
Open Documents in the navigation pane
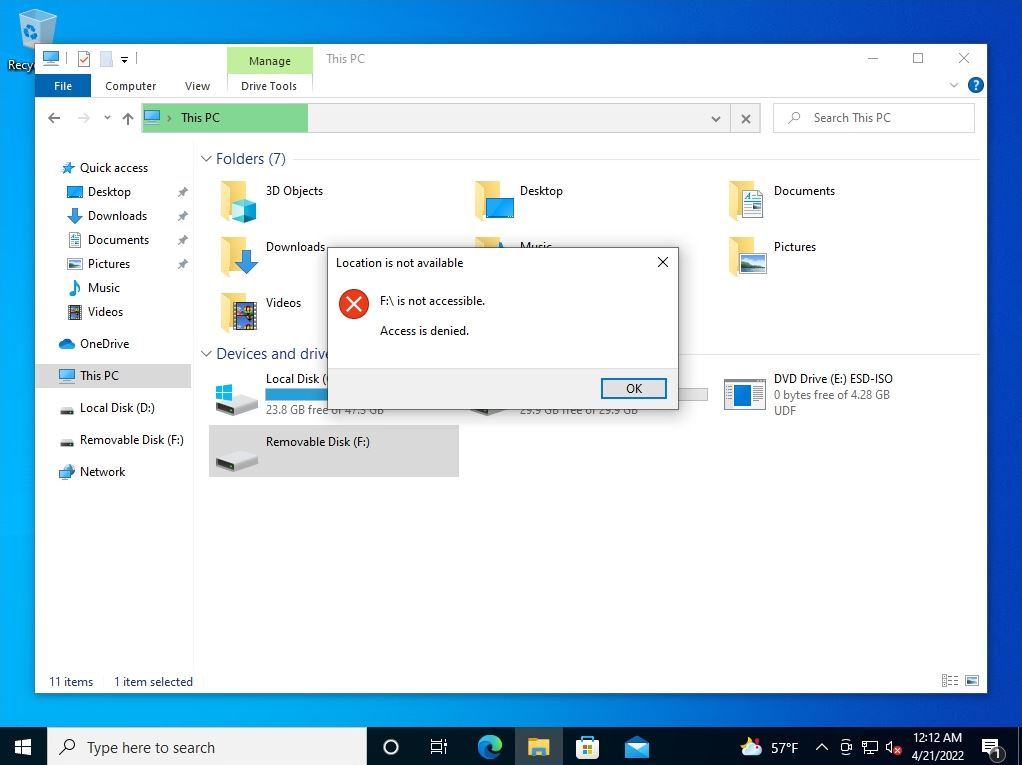tap(118, 240)
